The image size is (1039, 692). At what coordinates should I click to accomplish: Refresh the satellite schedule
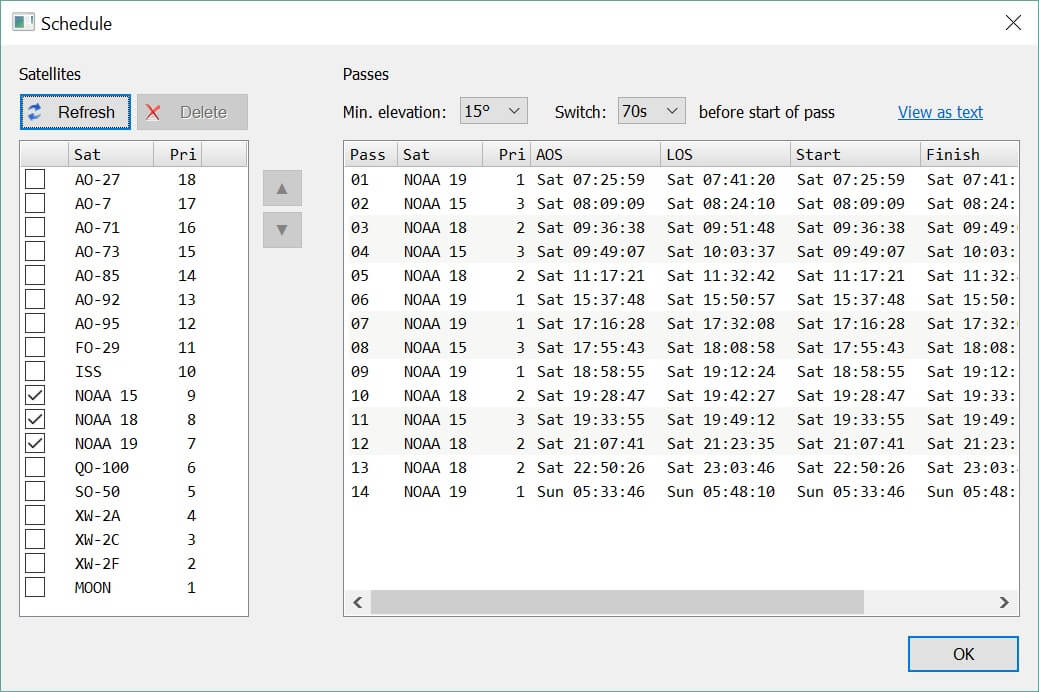click(x=74, y=112)
